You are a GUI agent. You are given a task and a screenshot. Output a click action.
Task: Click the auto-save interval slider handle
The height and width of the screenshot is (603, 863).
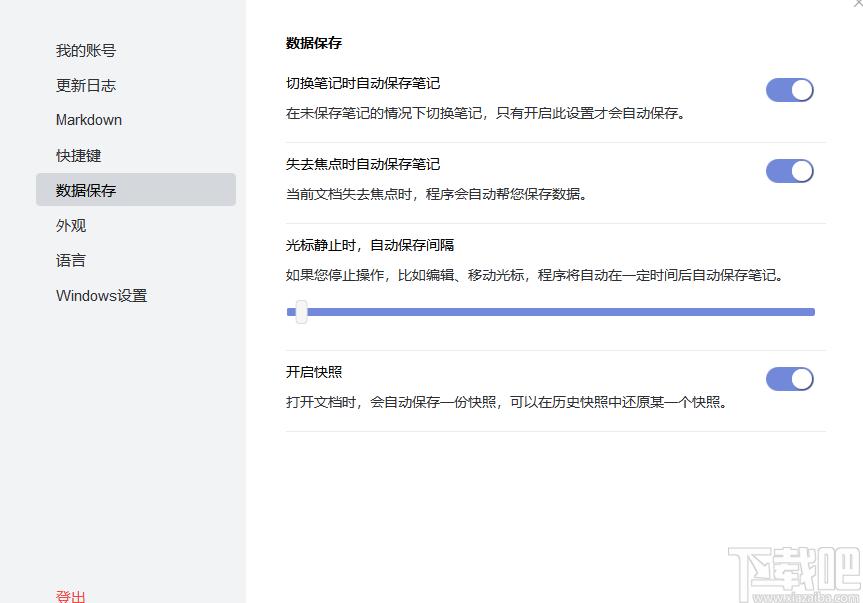pos(301,312)
